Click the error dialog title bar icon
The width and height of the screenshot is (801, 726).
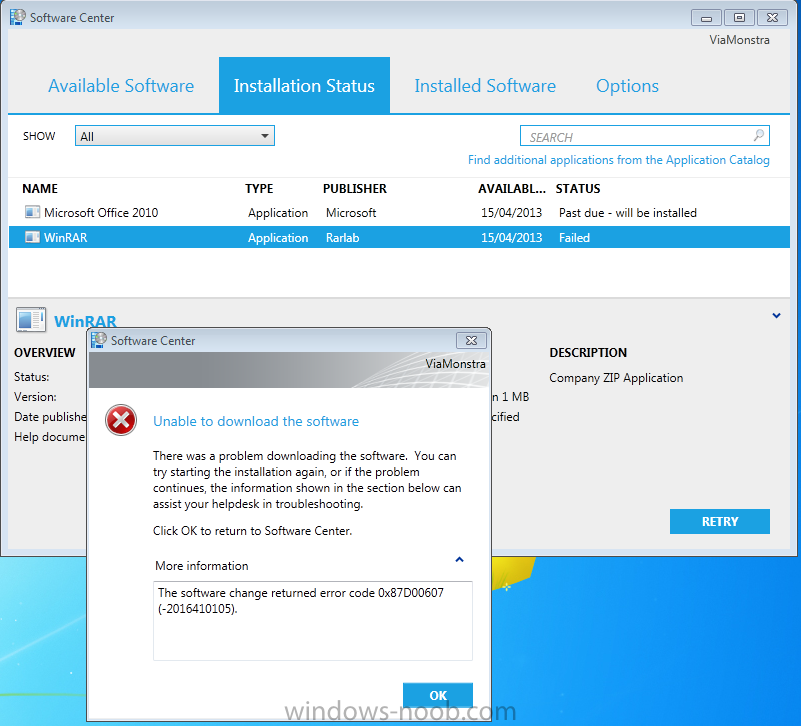point(99,340)
